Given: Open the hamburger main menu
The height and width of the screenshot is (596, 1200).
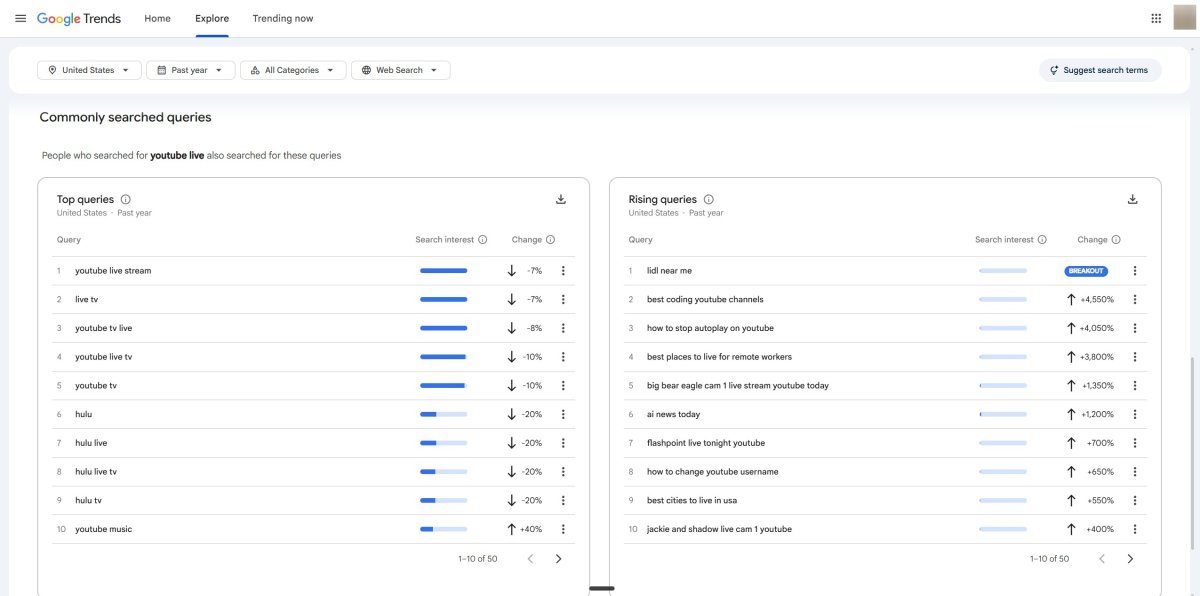Looking at the screenshot, I should click(20, 18).
